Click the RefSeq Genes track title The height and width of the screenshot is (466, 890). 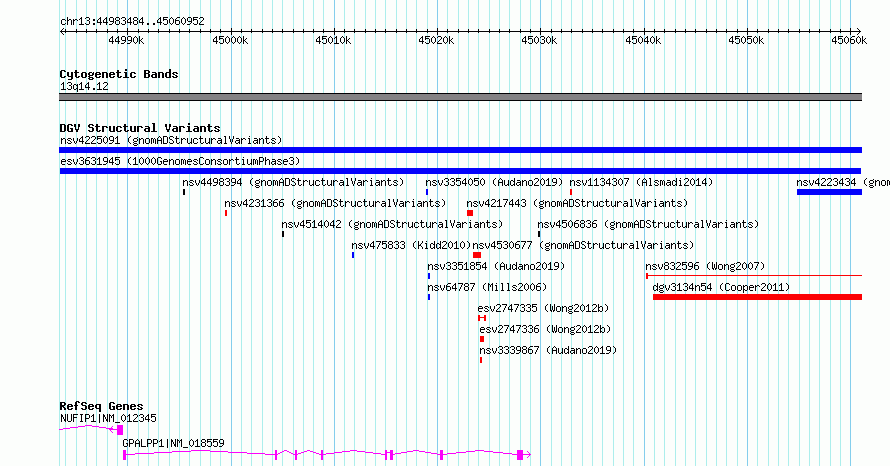point(101,406)
